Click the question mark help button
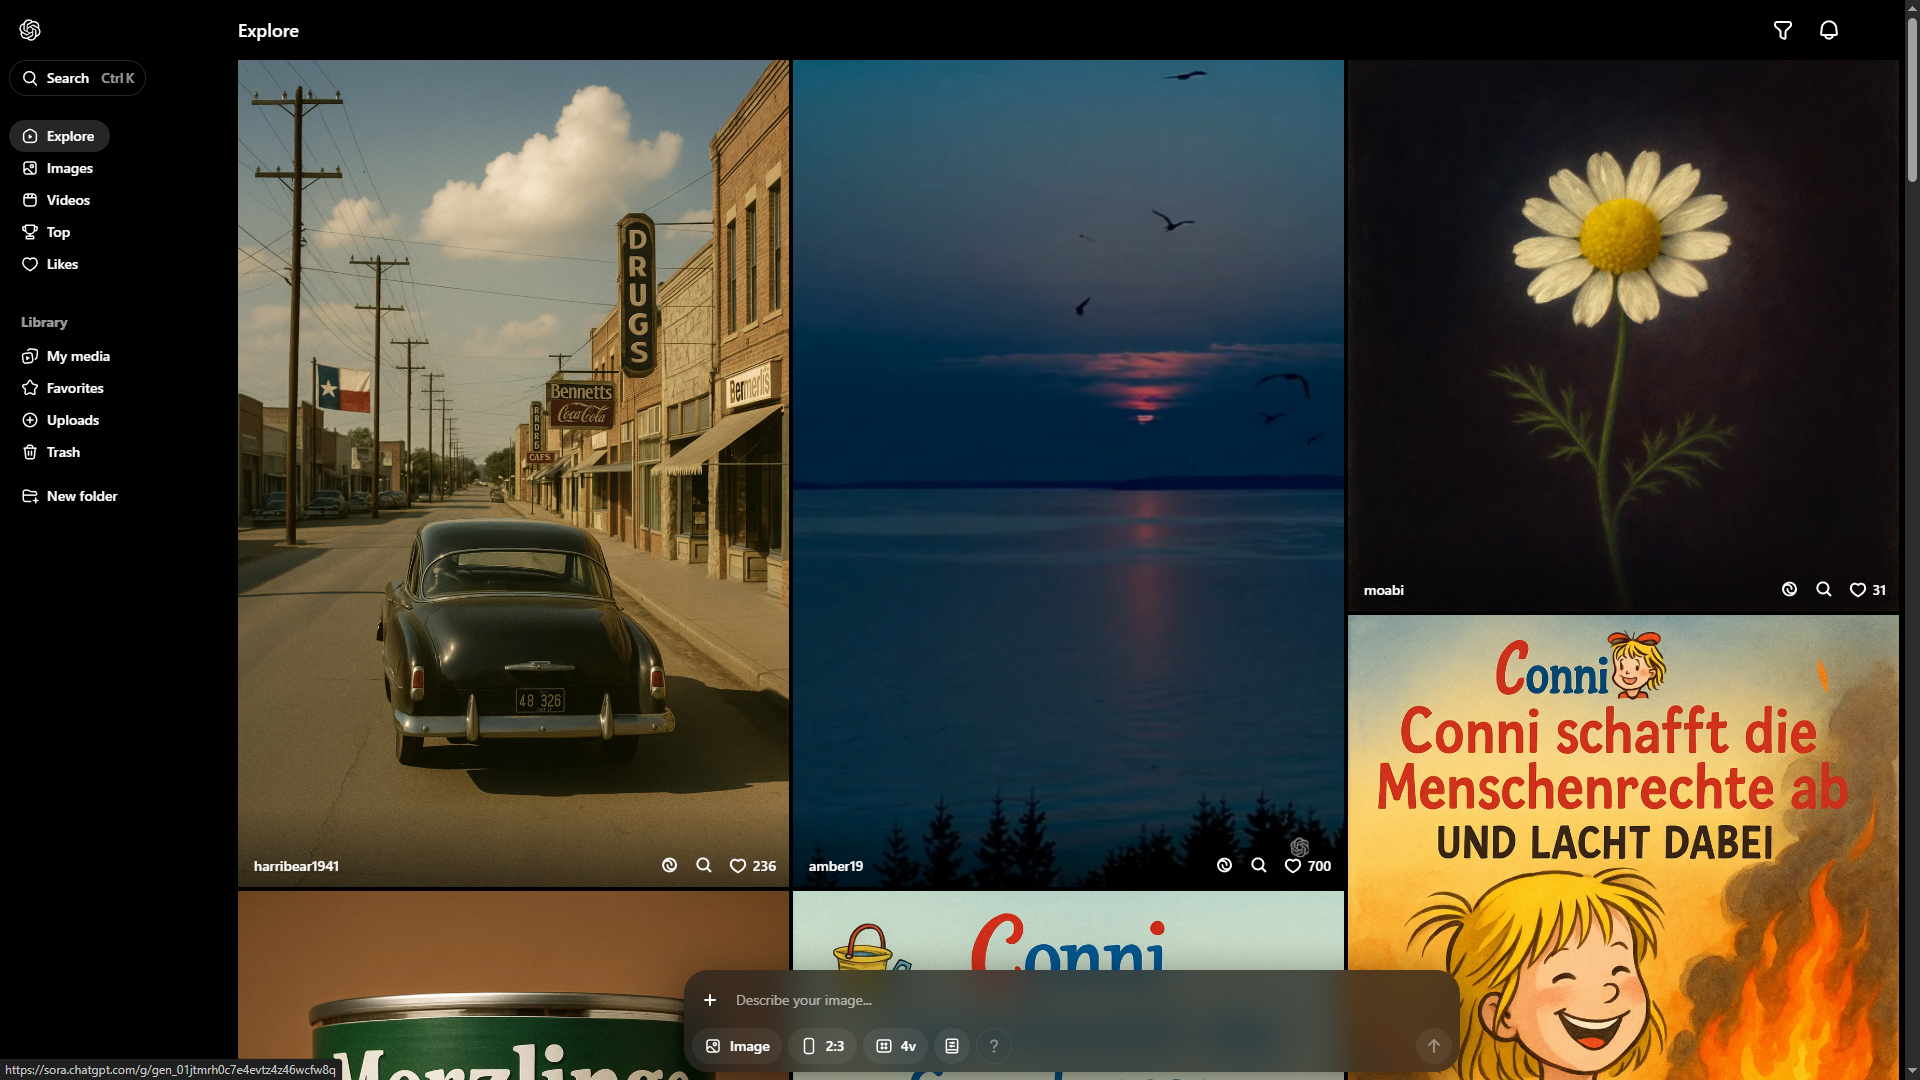 [x=994, y=1046]
